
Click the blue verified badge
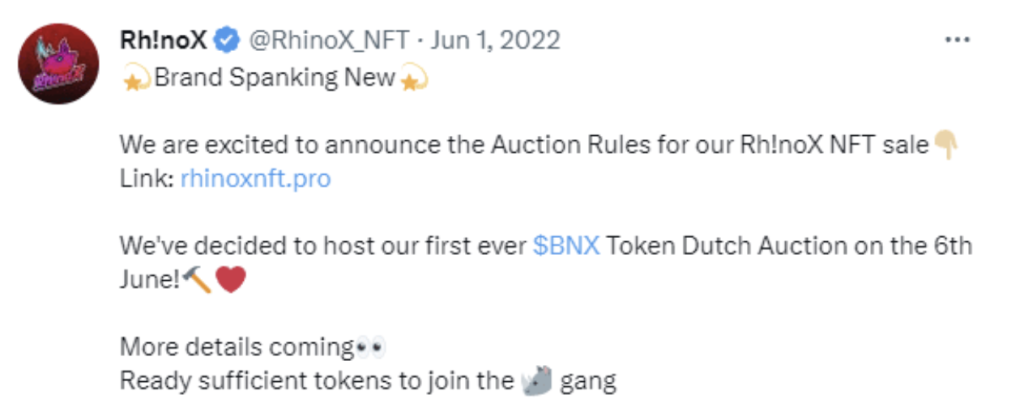pyautogui.click(x=226, y=41)
